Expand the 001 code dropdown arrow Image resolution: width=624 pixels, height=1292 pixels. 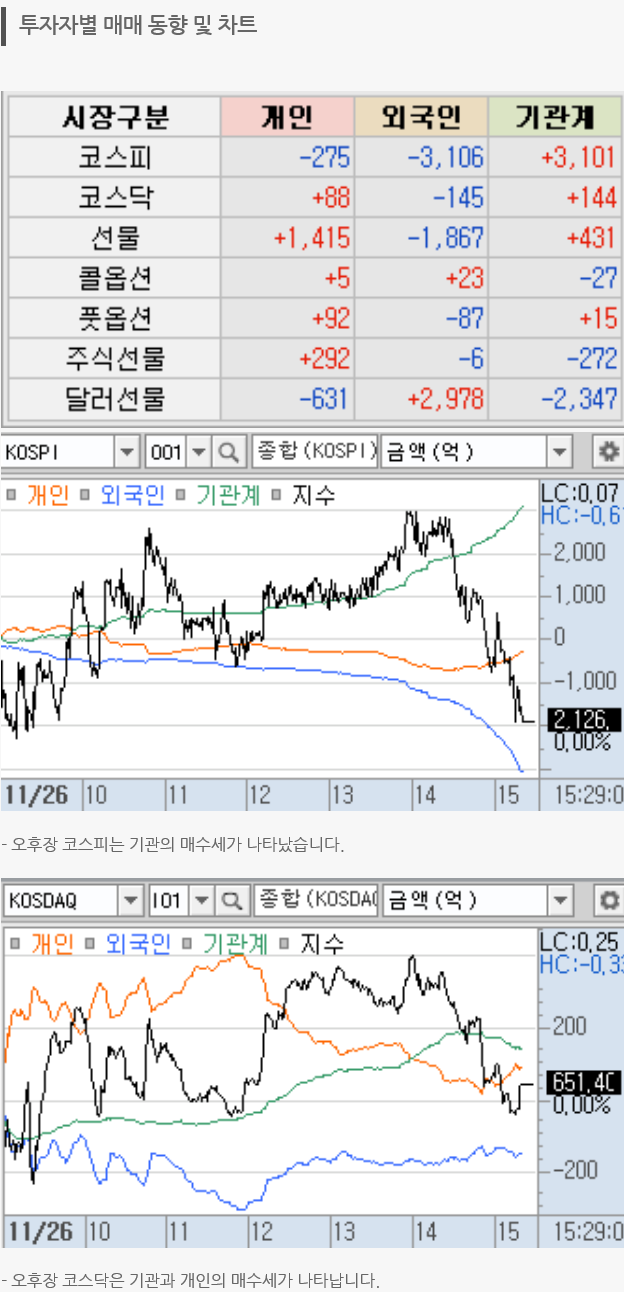tap(198, 453)
